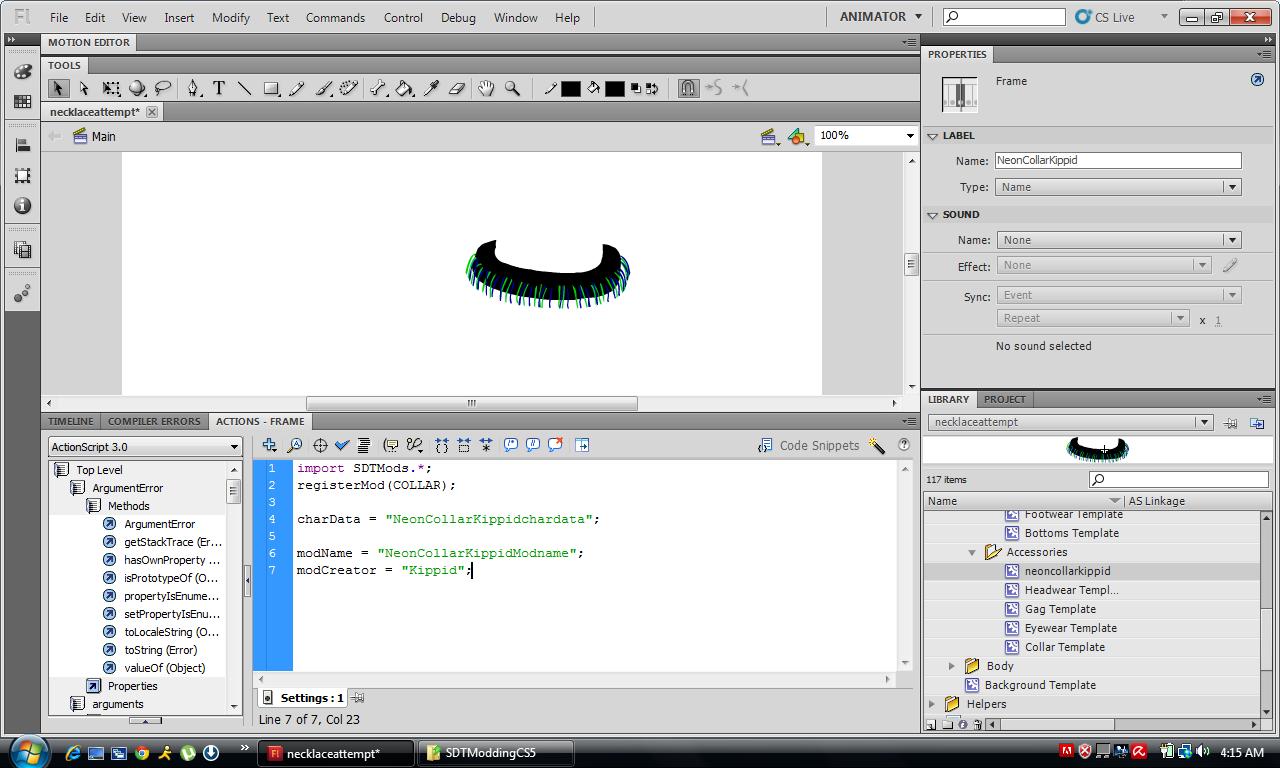The image size is (1280, 768).
Task: Click the fill color swatch
Action: pyautogui.click(x=614, y=89)
